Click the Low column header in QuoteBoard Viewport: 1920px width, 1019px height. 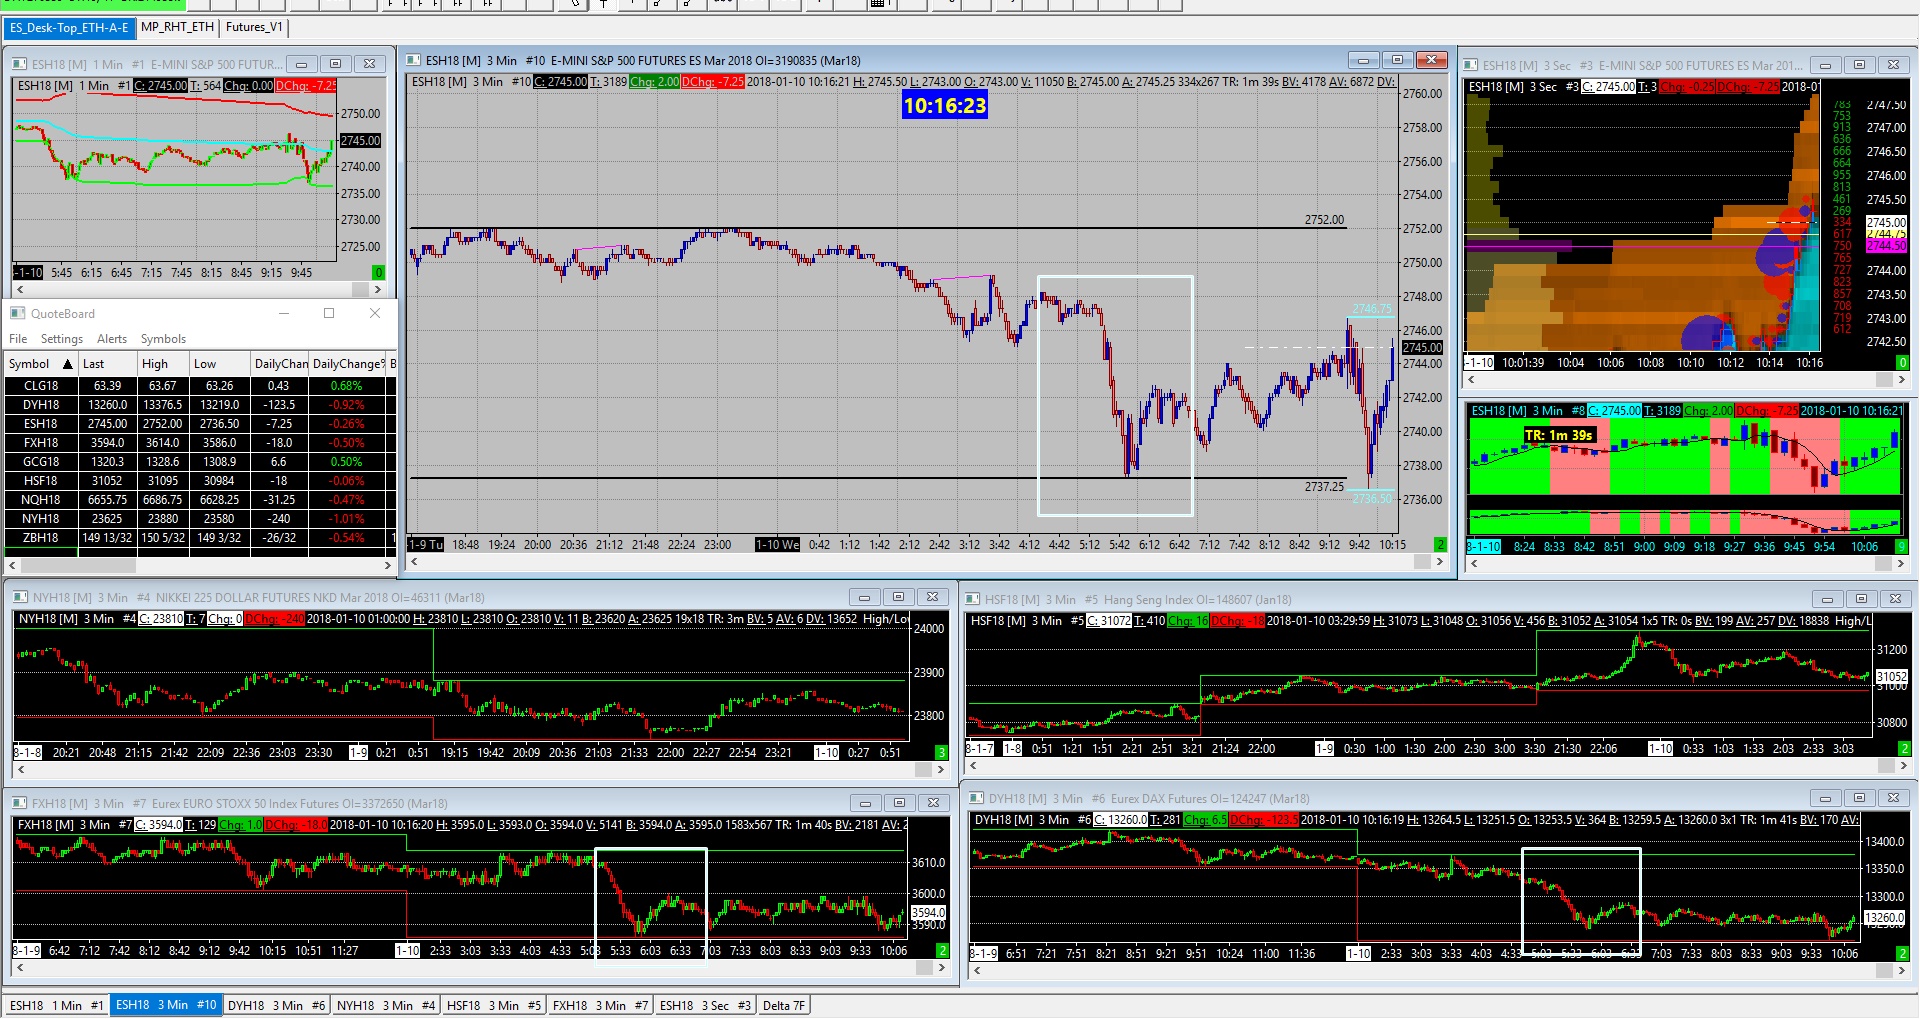pos(218,364)
